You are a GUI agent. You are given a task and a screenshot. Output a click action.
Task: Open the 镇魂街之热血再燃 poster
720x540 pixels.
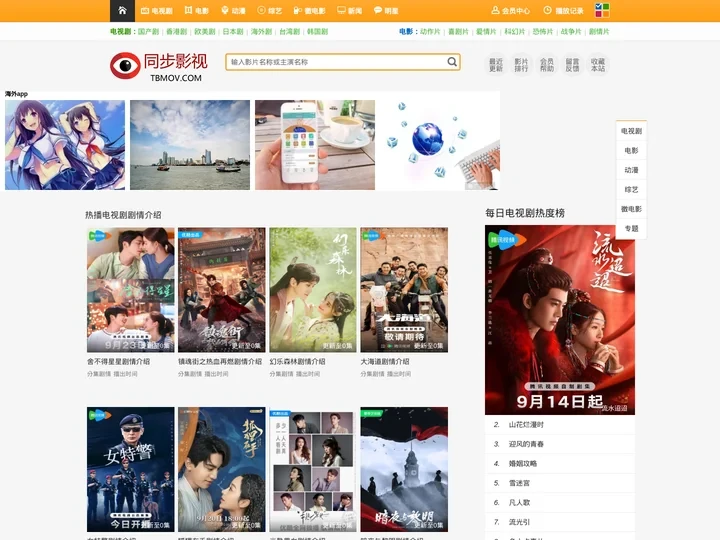(x=222, y=290)
